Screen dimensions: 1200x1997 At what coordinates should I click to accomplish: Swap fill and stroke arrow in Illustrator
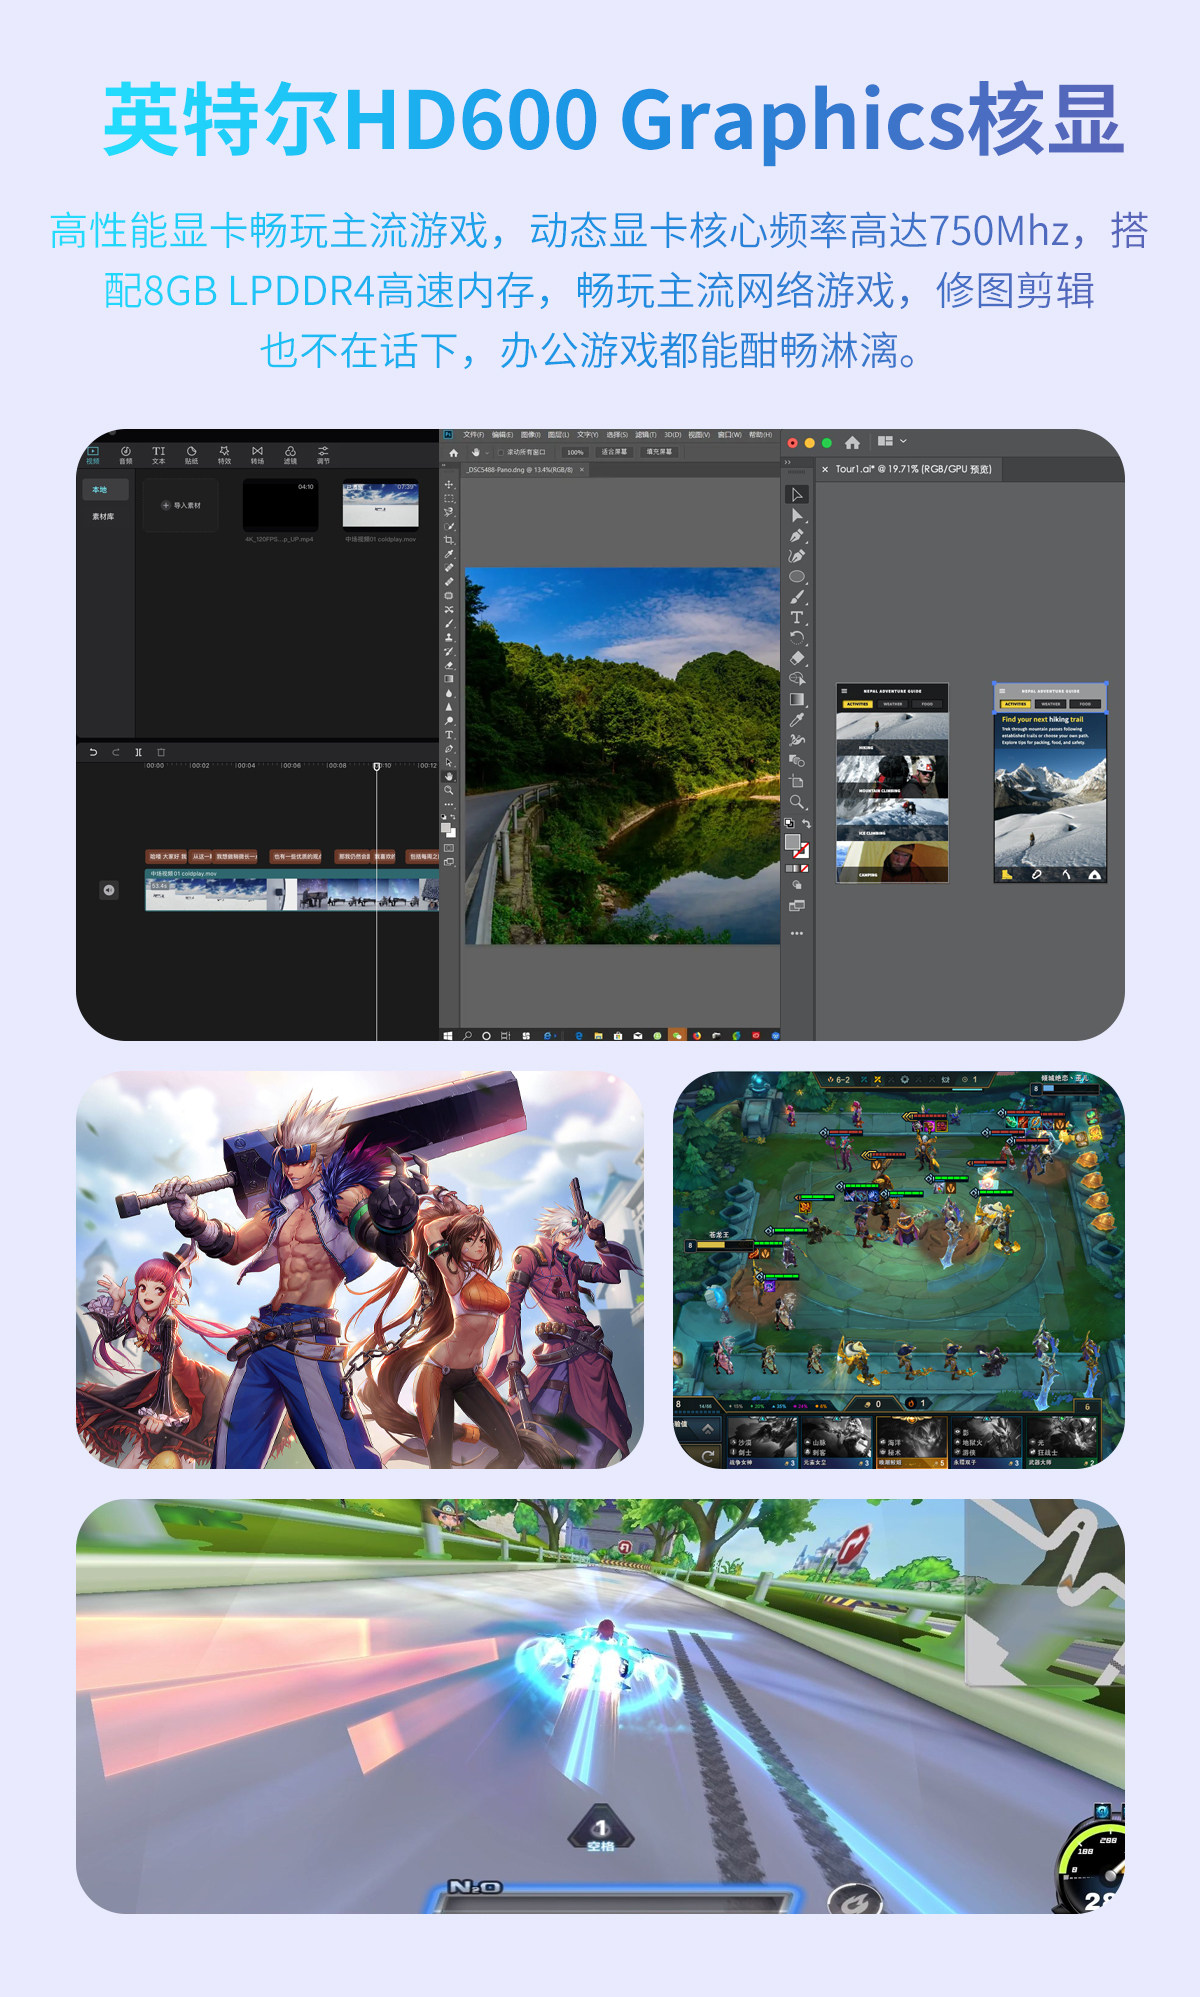[x=806, y=824]
